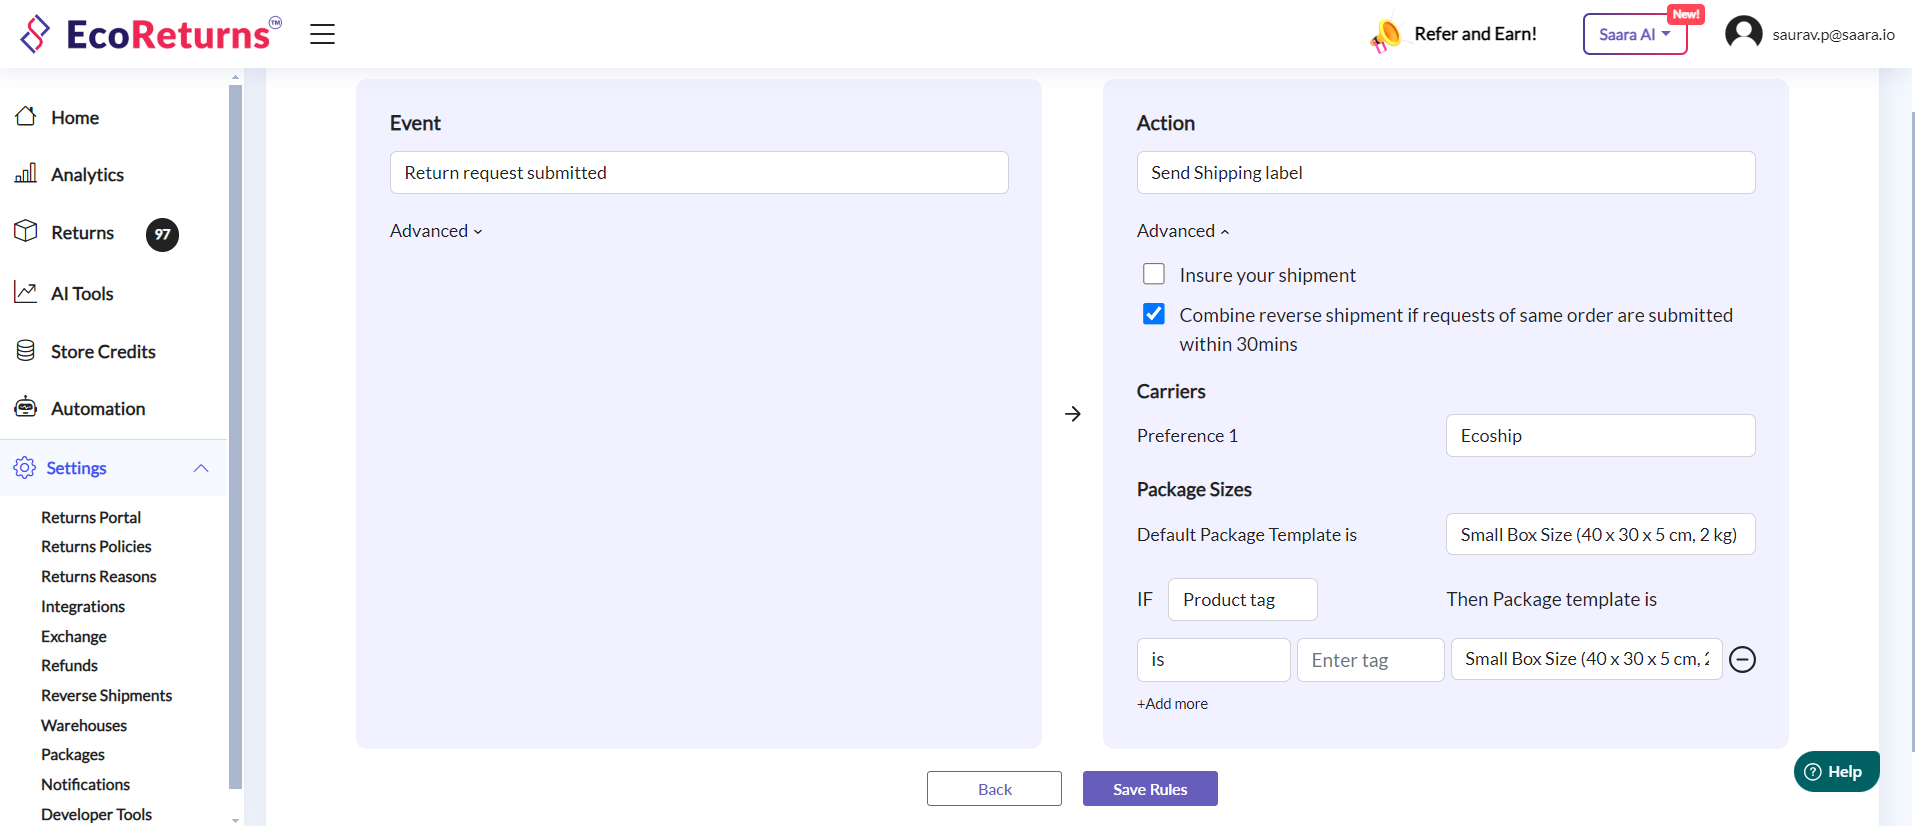This screenshot has height=826, width=1915.
Task: Click the Home house icon in sidebar
Action: pos(26,117)
